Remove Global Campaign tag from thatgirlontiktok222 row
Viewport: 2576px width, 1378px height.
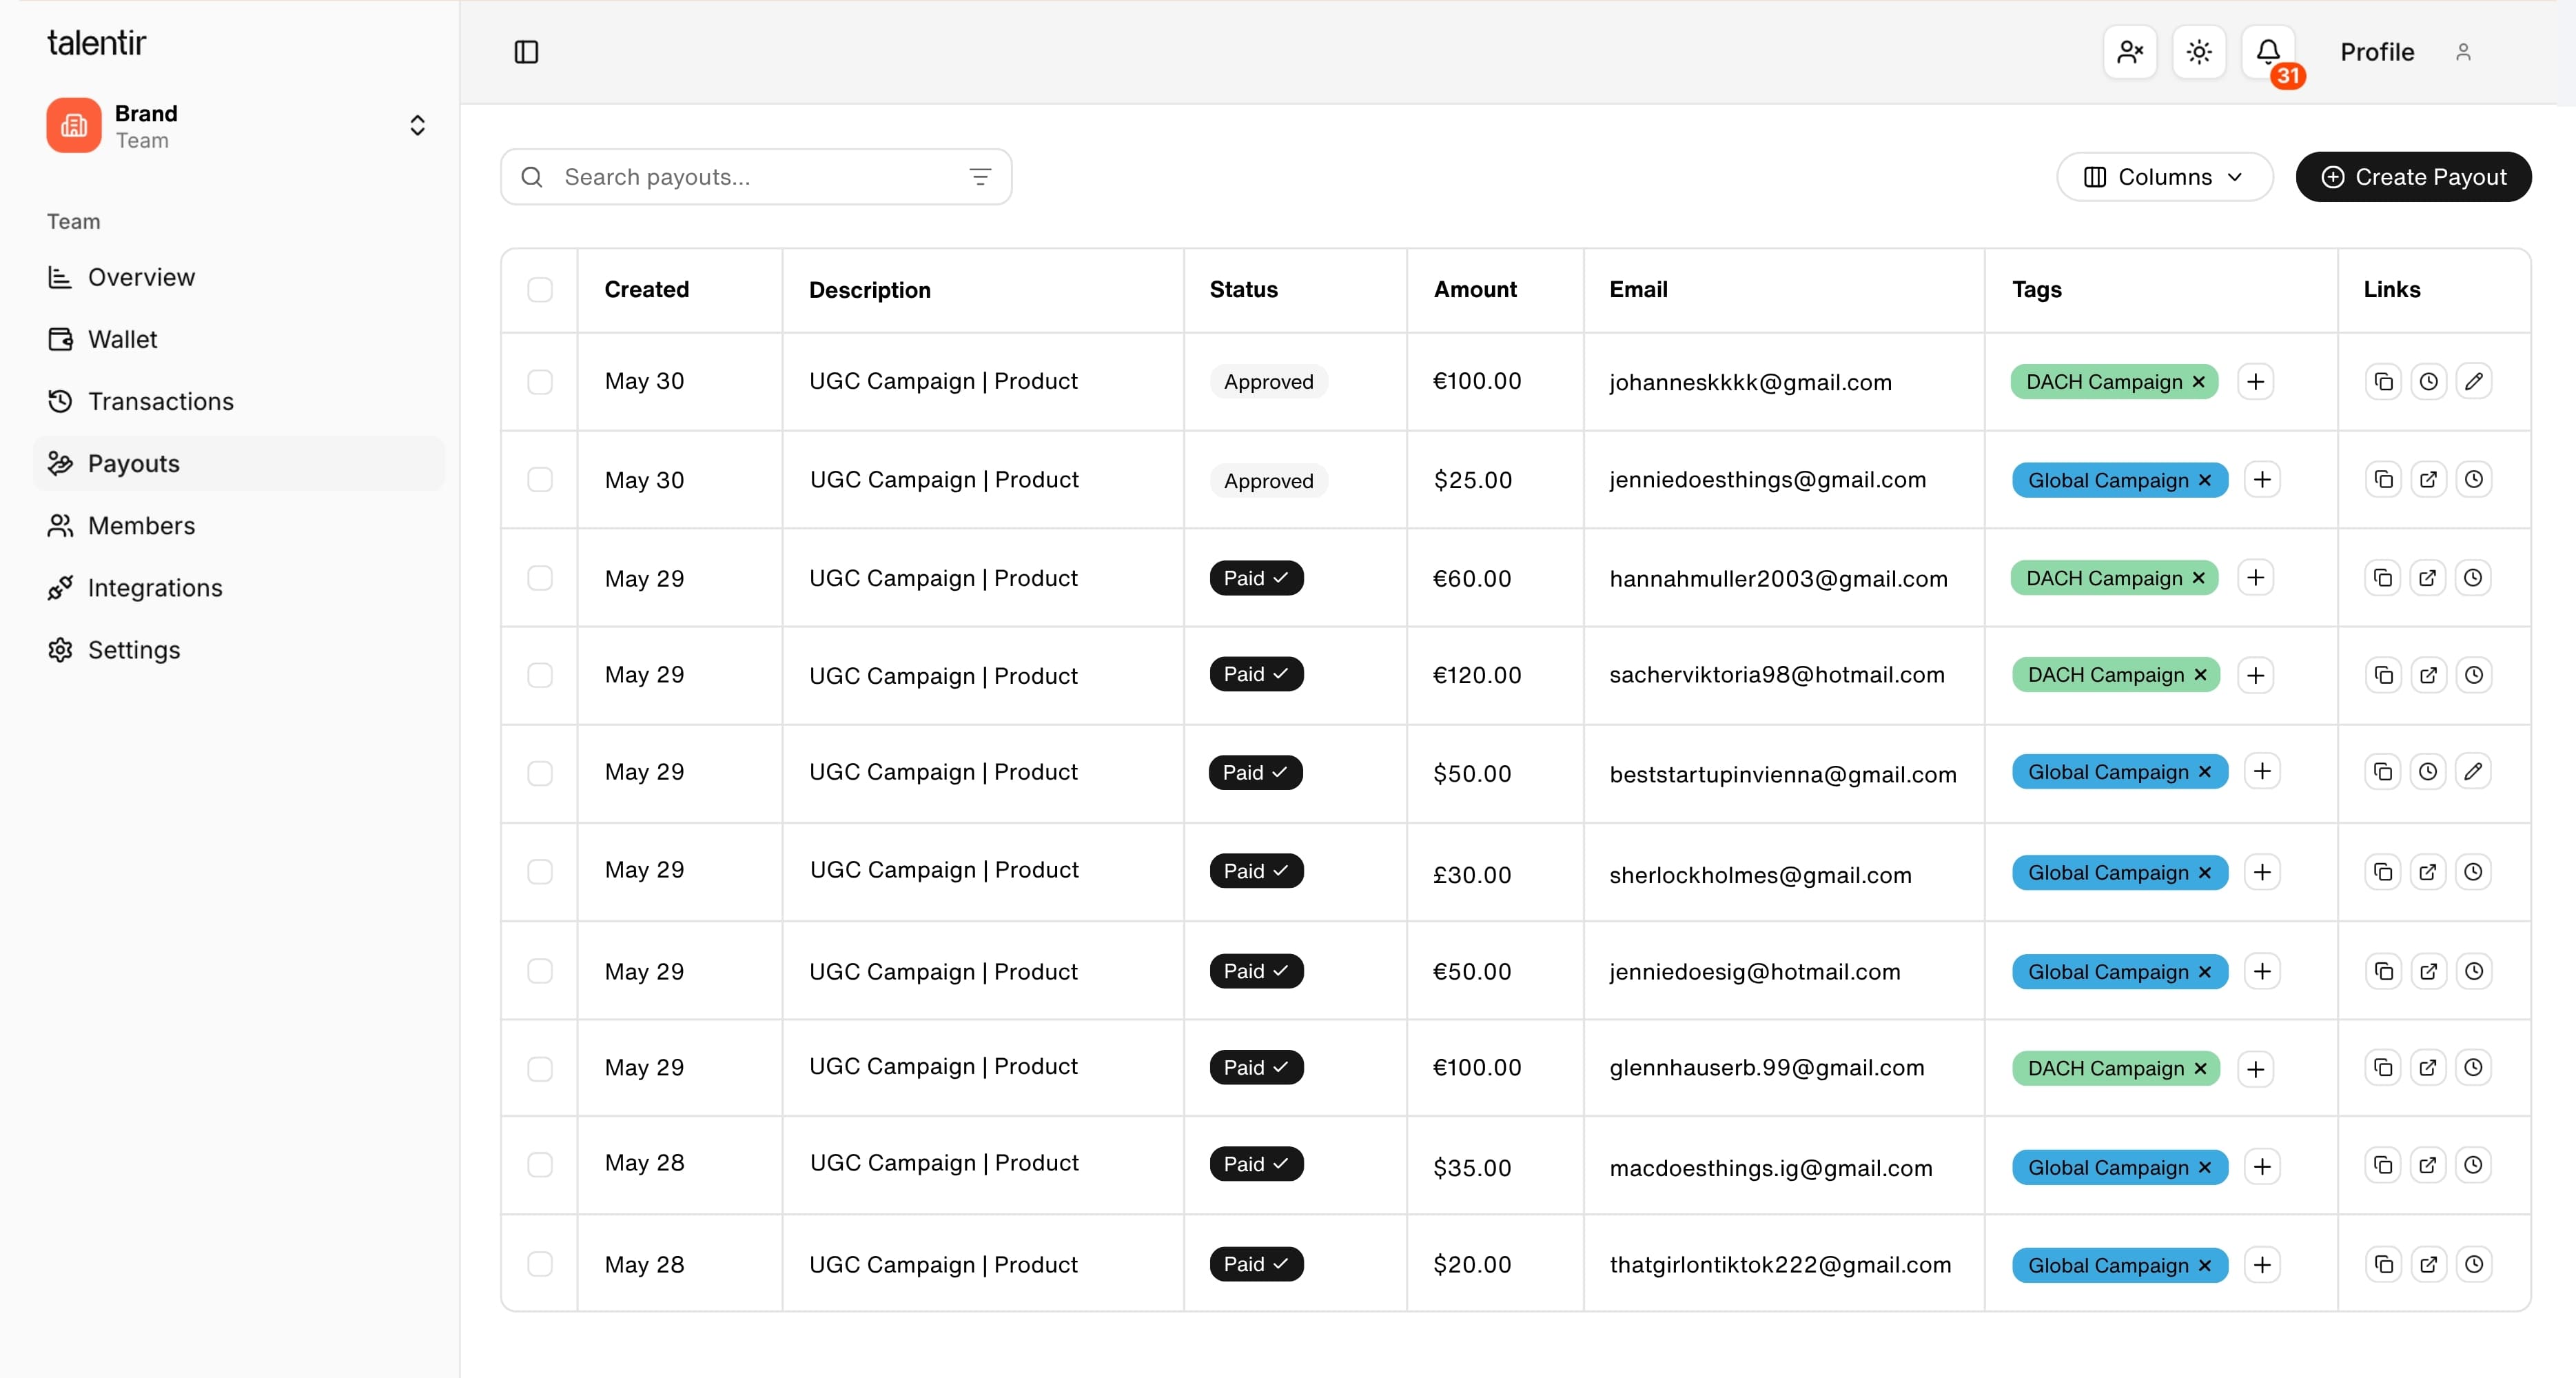[x=2205, y=1265]
